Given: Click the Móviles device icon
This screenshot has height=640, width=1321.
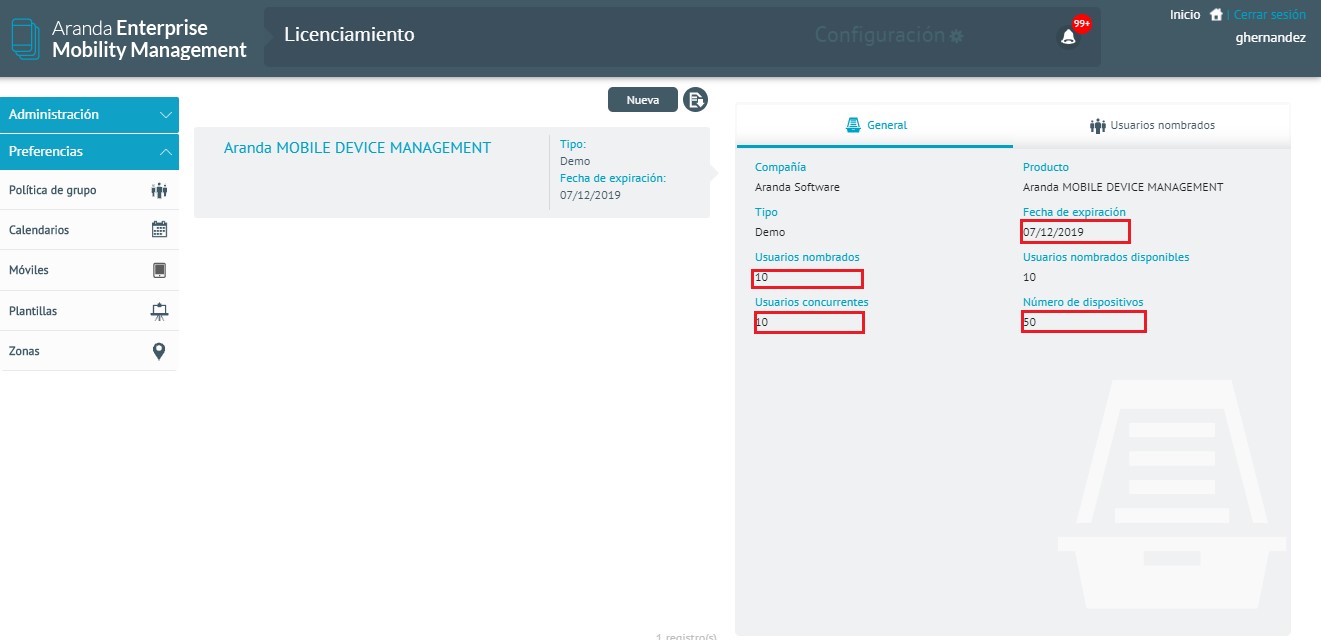Looking at the screenshot, I should point(159,270).
